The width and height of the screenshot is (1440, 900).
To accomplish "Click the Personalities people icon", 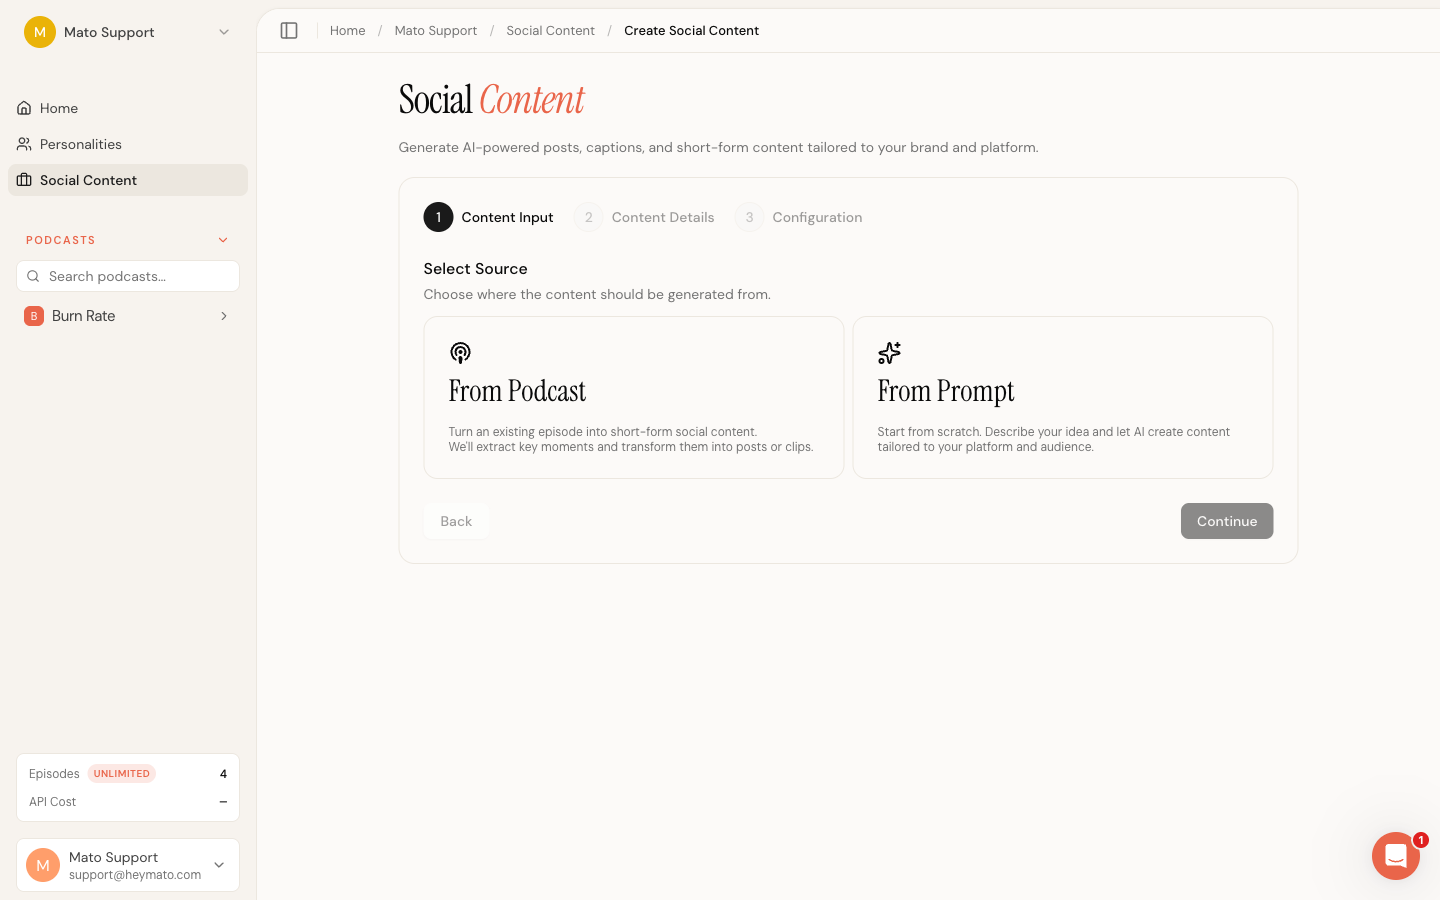I will point(24,144).
